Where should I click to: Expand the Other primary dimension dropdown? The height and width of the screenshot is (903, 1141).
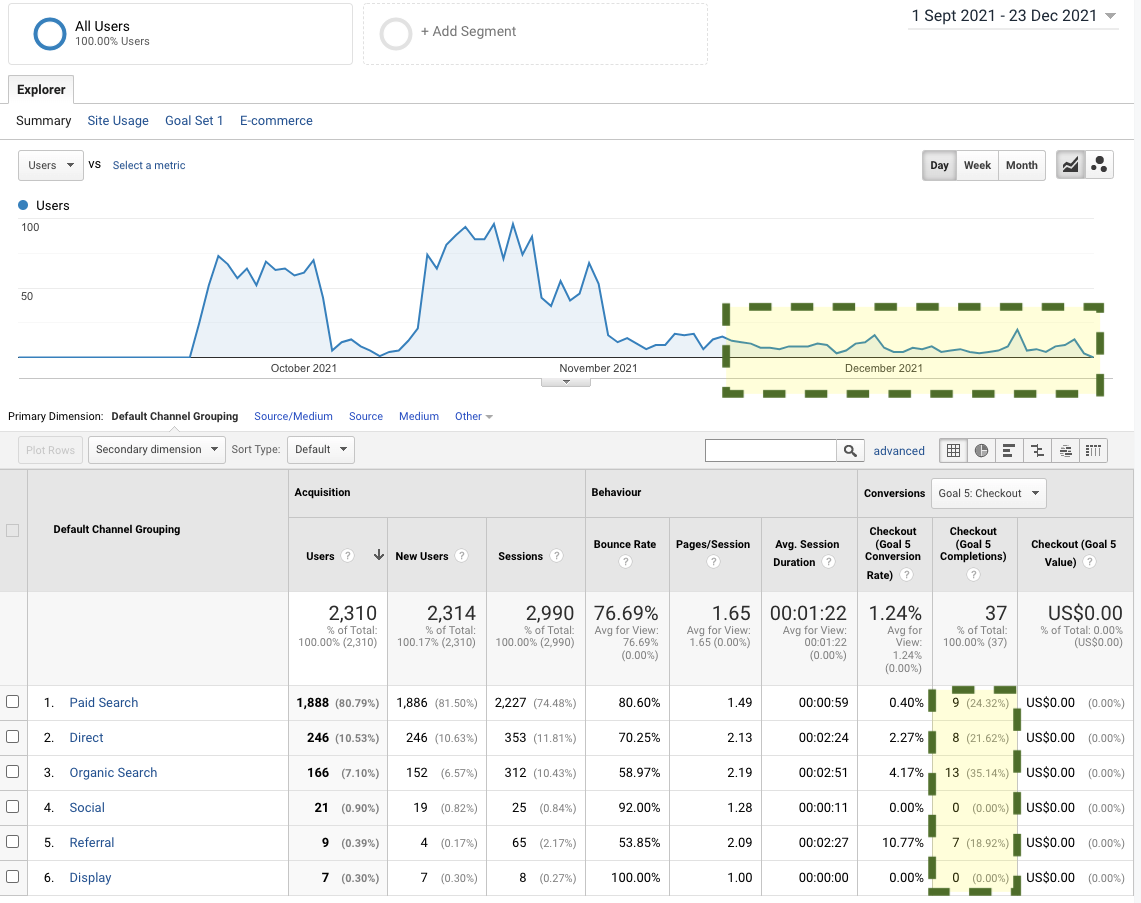point(474,416)
